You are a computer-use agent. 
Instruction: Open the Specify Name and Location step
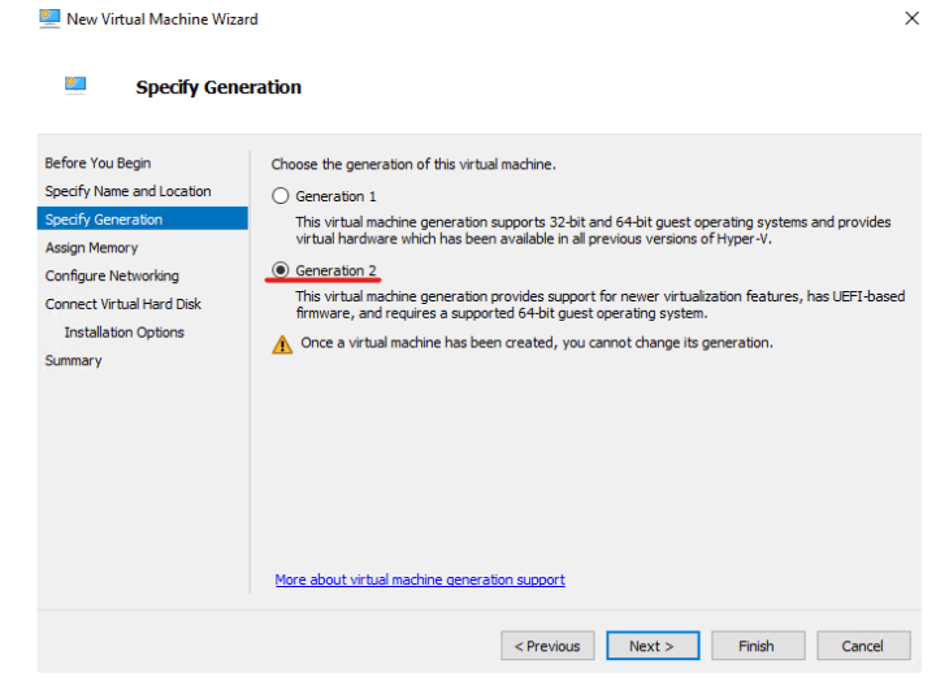(128, 191)
